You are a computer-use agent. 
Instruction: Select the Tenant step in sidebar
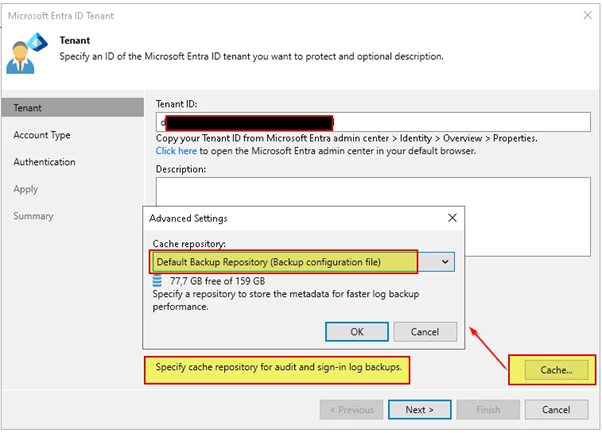point(73,107)
